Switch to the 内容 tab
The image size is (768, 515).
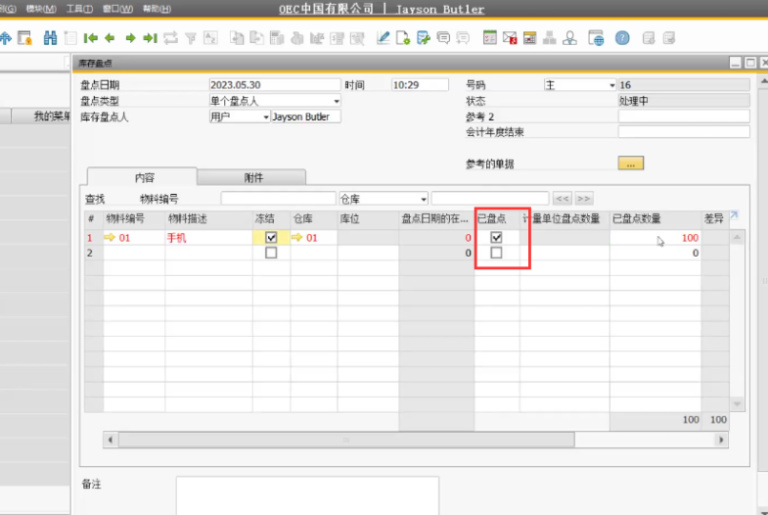(143, 177)
